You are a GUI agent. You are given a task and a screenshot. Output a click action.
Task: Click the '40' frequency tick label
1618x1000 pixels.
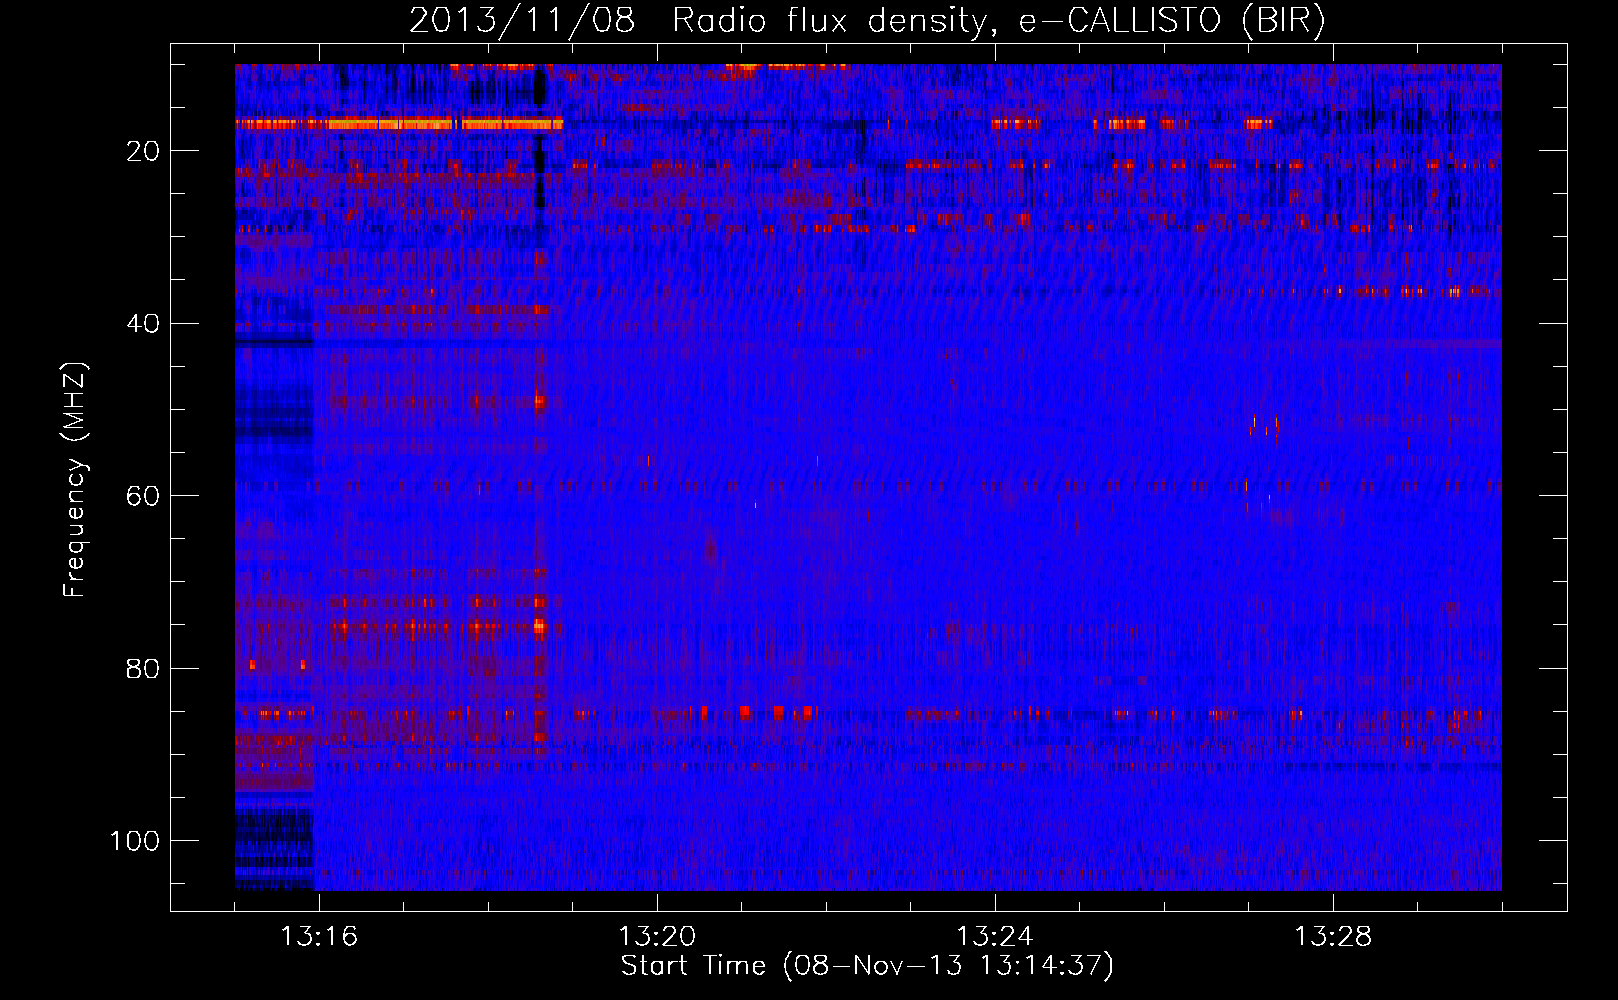pos(144,324)
